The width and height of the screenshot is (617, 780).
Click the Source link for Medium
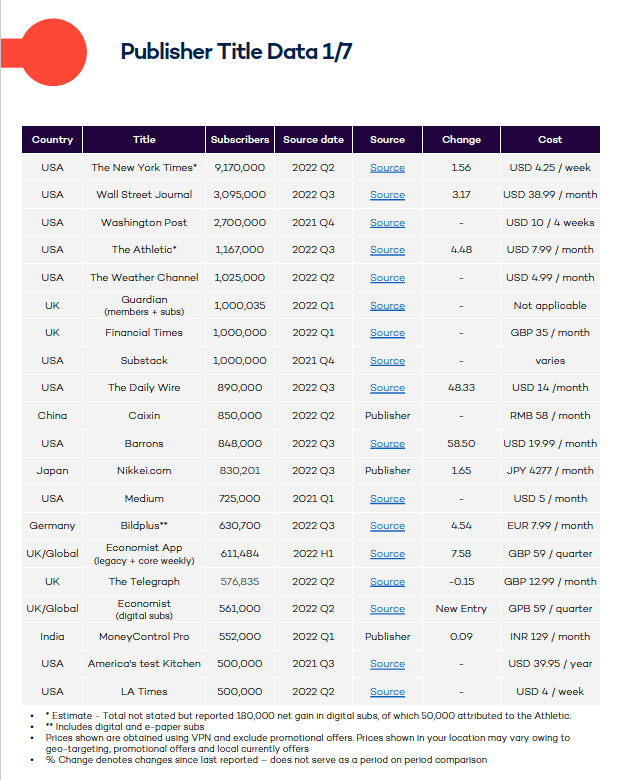point(387,499)
